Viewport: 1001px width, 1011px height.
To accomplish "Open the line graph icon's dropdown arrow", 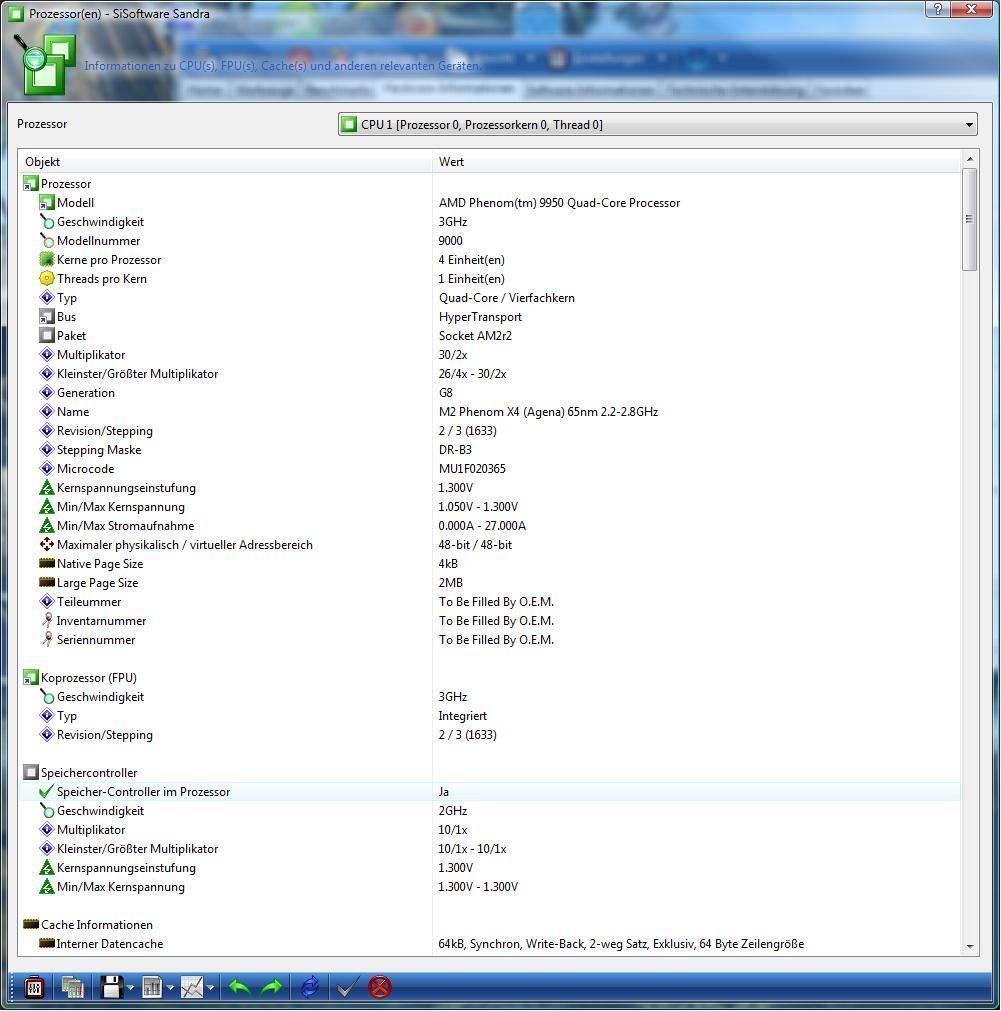I will point(210,988).
